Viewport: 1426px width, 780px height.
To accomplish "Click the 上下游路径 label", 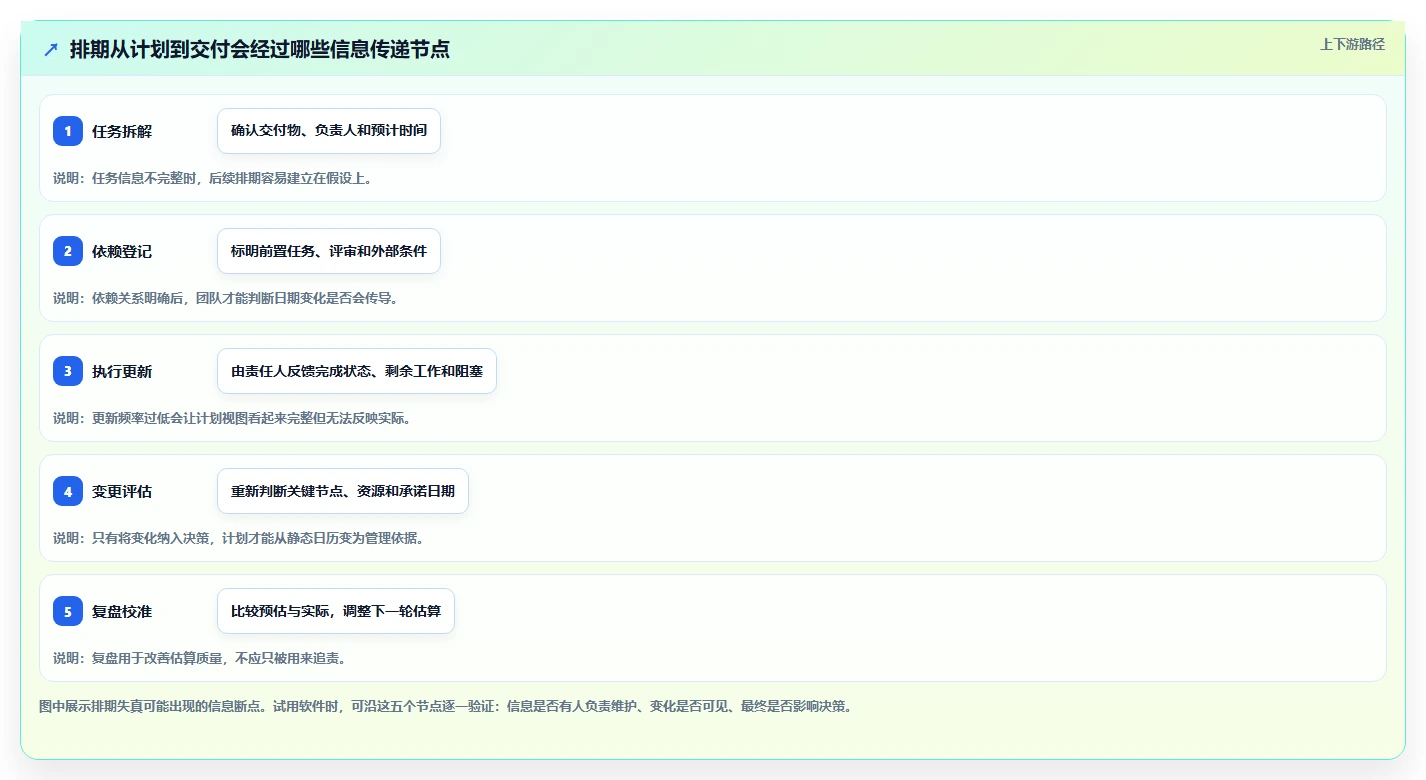I will 1352,44.
